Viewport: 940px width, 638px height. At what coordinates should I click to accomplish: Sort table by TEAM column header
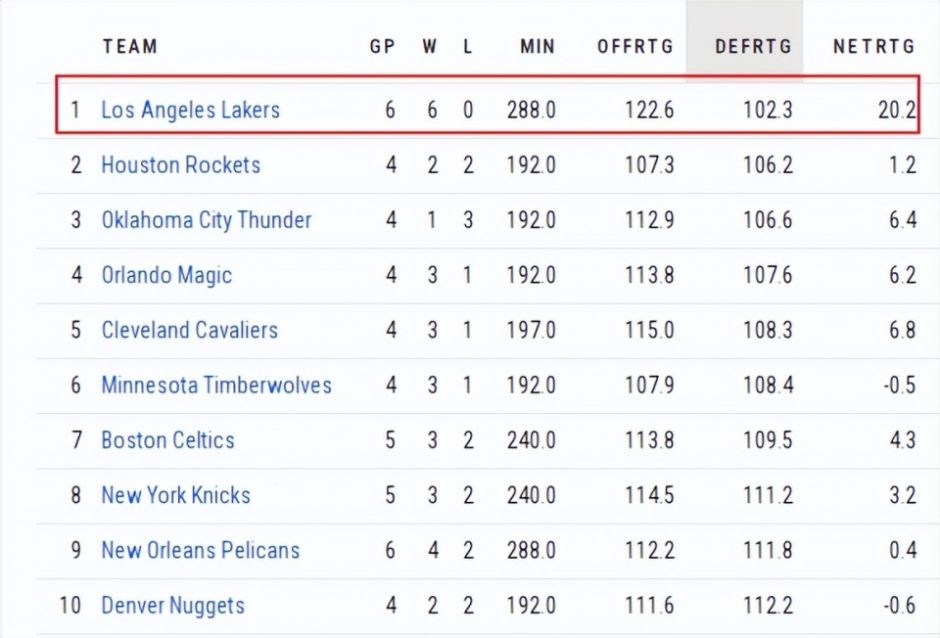[x=130, y=46]
